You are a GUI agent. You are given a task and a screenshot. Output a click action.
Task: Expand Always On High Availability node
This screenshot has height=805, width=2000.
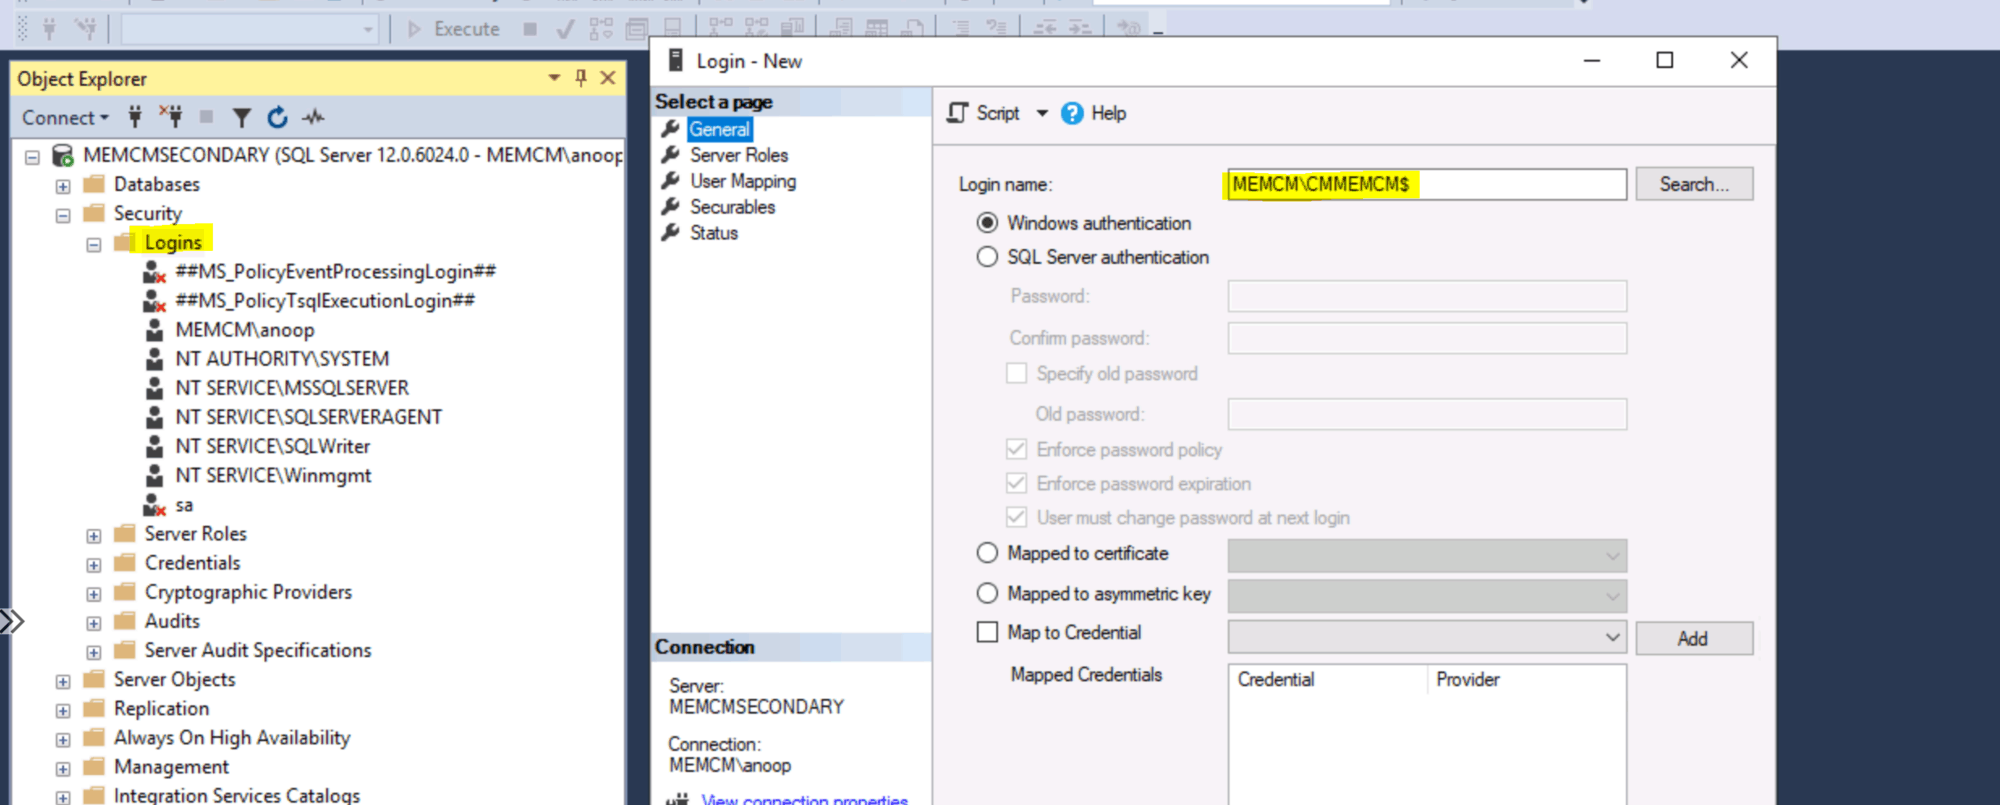pos(63,739)
